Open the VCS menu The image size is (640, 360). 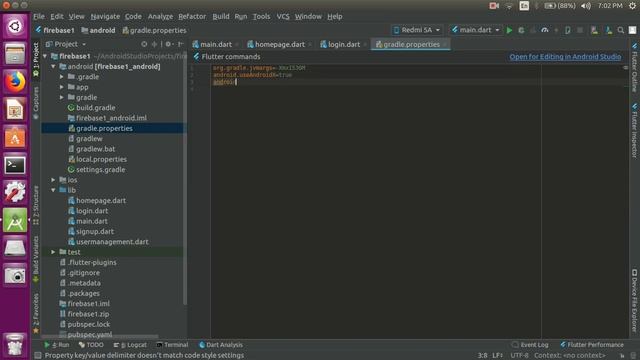pyautogui.click(x=283, y=16)
